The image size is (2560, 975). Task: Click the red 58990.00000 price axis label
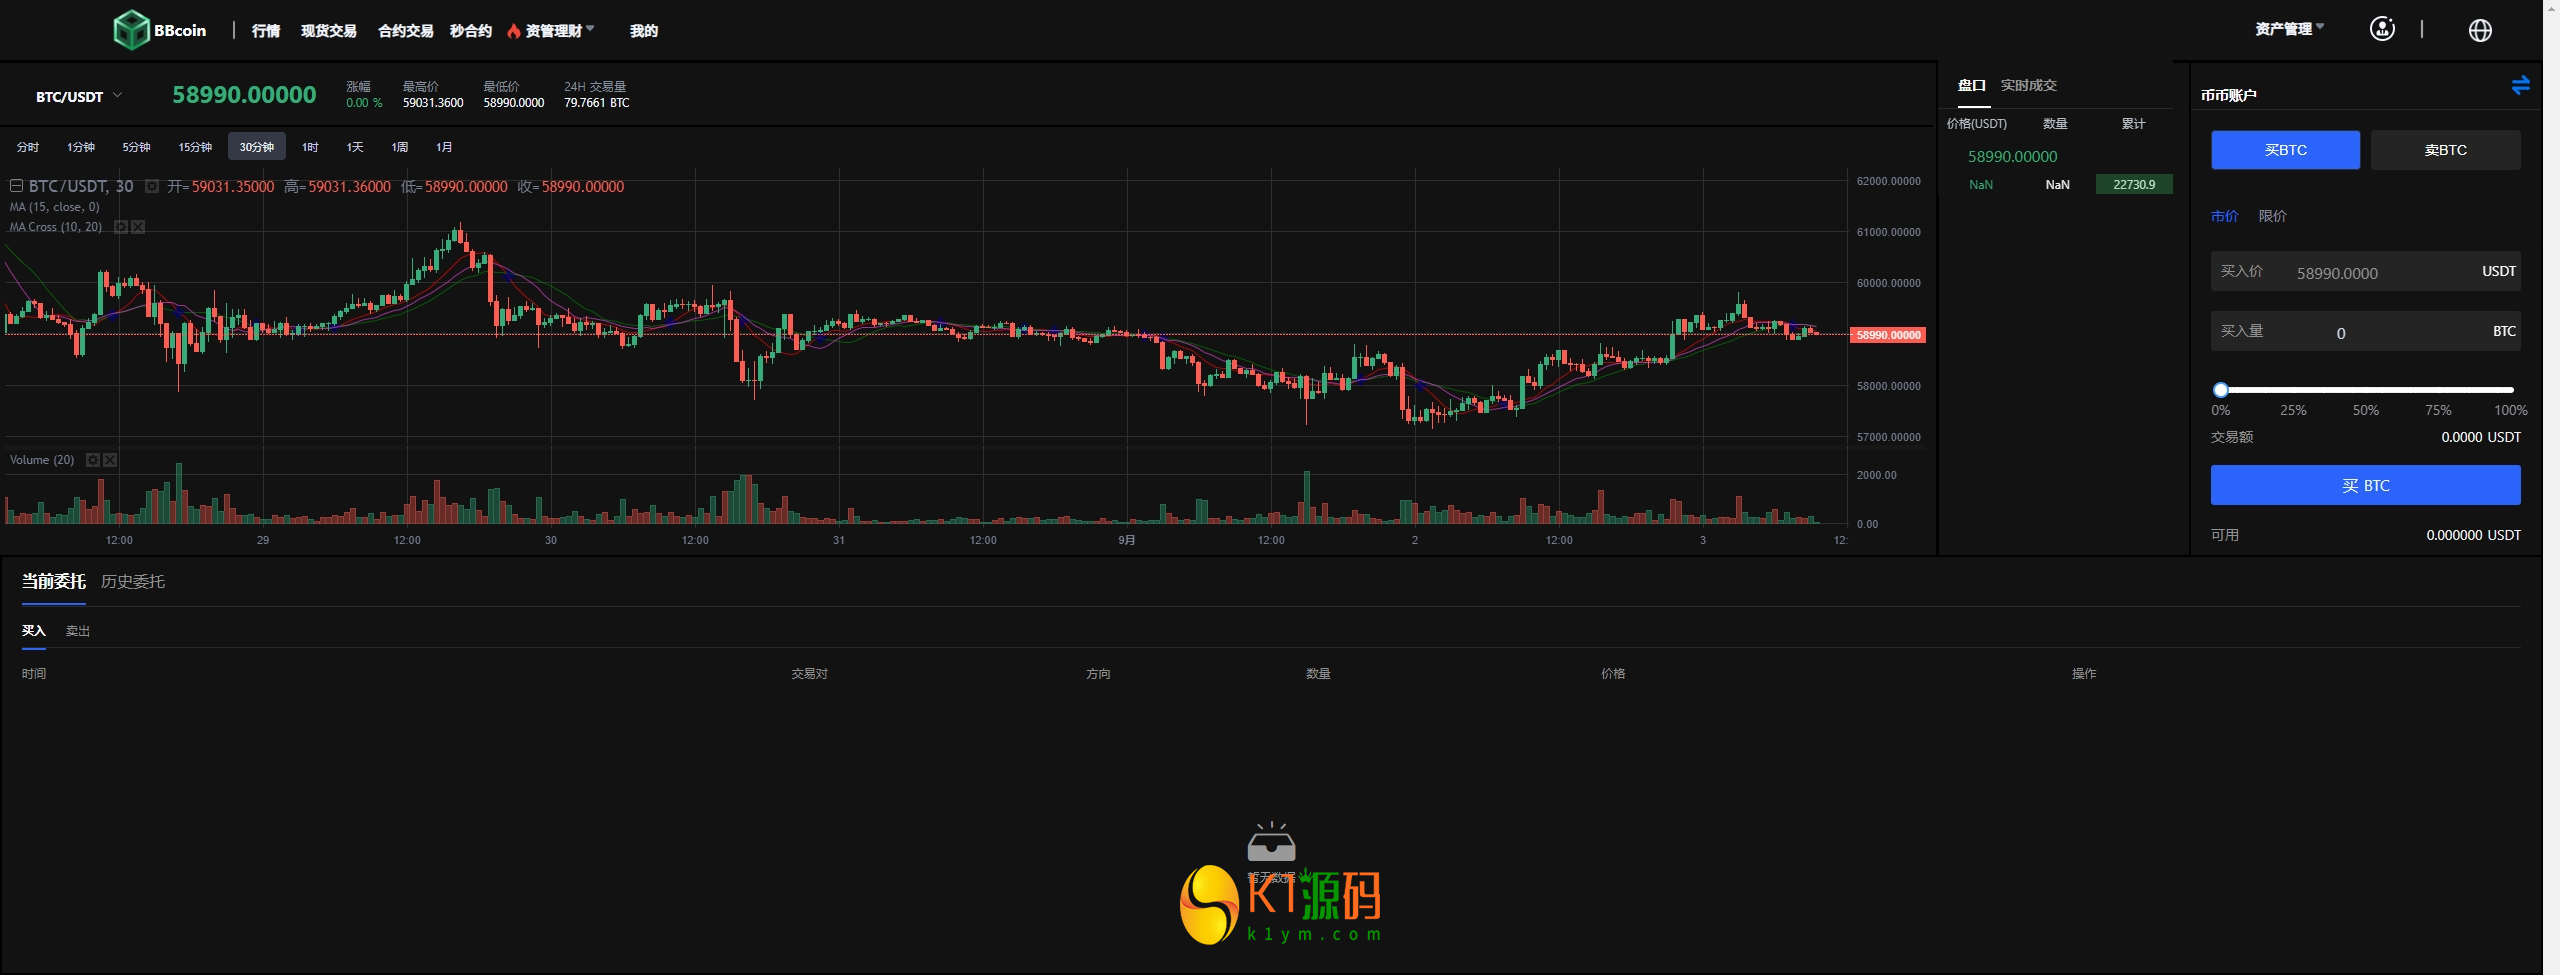(1888, 335)
